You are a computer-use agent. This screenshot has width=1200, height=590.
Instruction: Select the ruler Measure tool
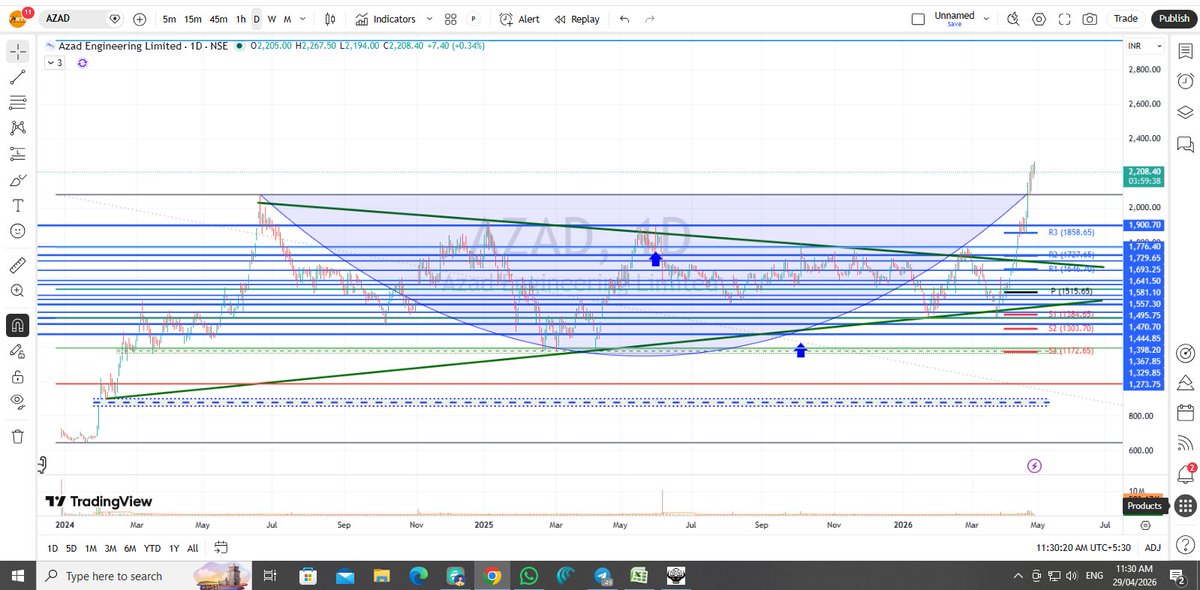[17, 265]
